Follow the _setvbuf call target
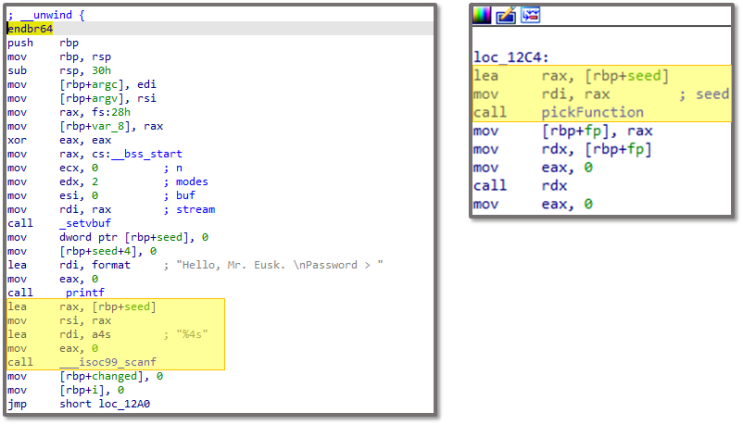The width and height of the screenshot is (743, 425). point(85,223)
